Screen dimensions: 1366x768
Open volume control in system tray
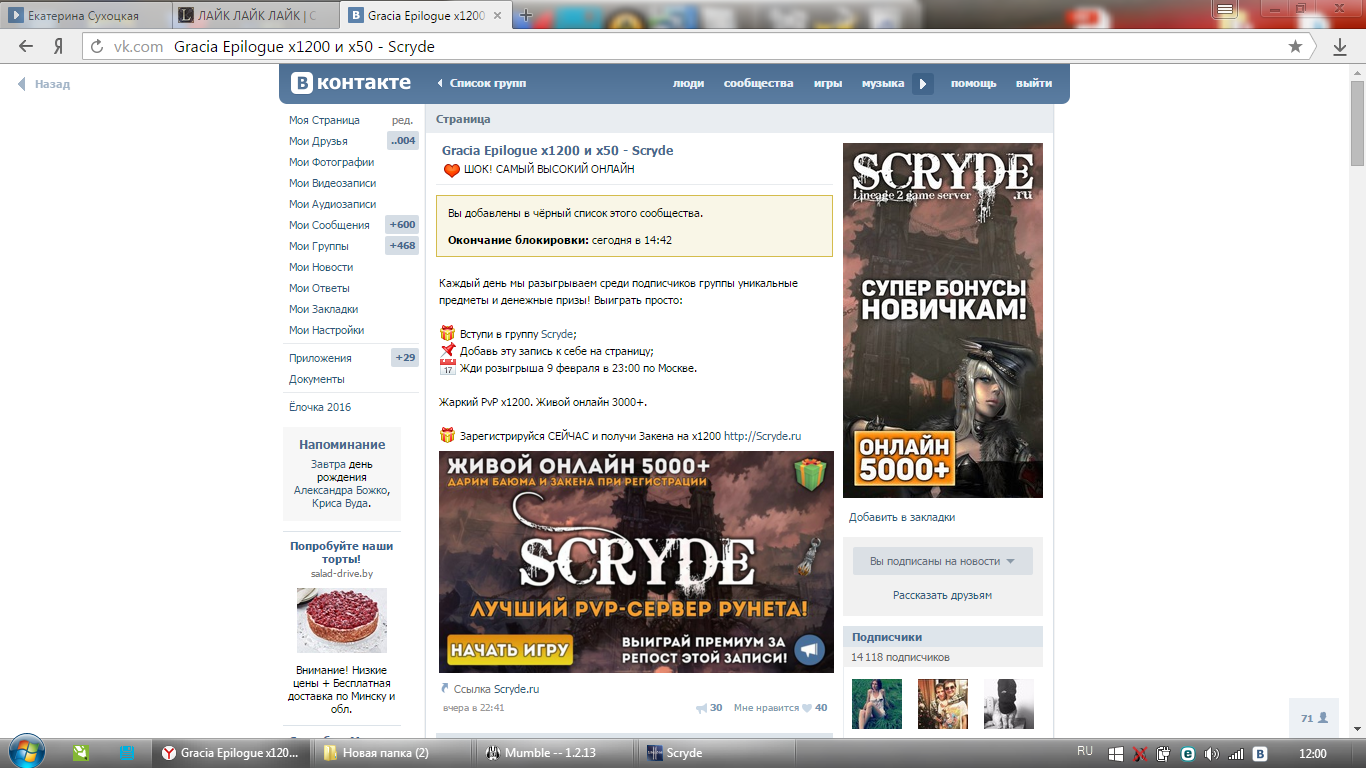(1212, 753)
